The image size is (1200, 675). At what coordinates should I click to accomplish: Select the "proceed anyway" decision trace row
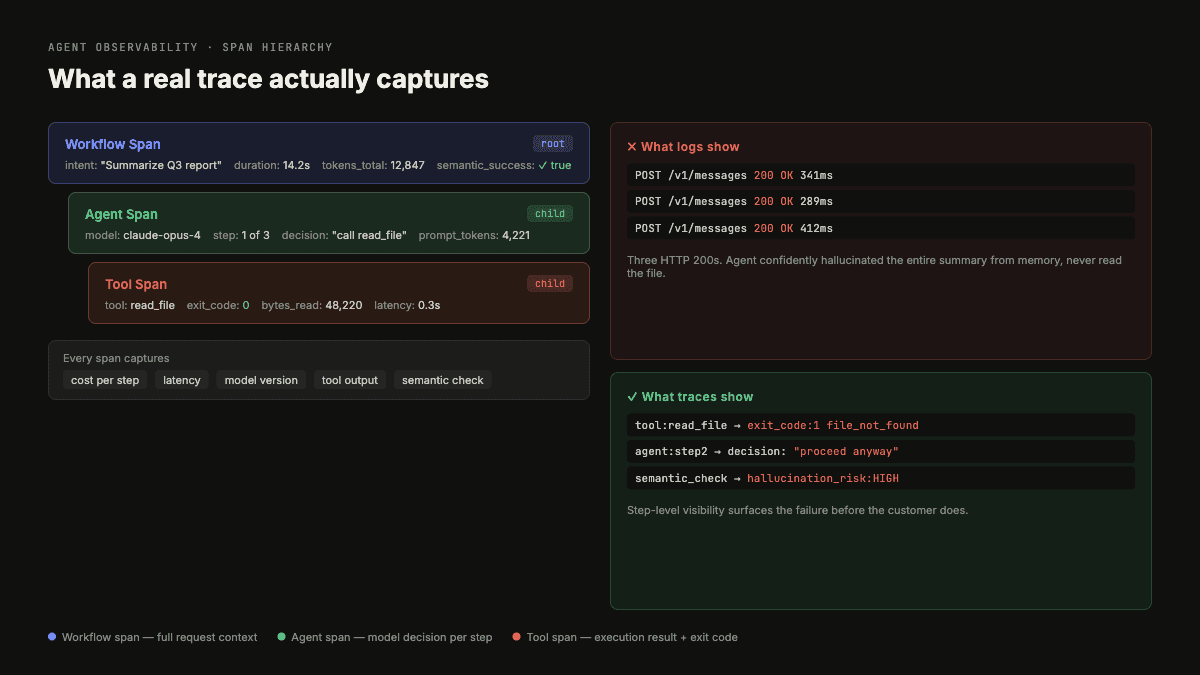(881, 451)
